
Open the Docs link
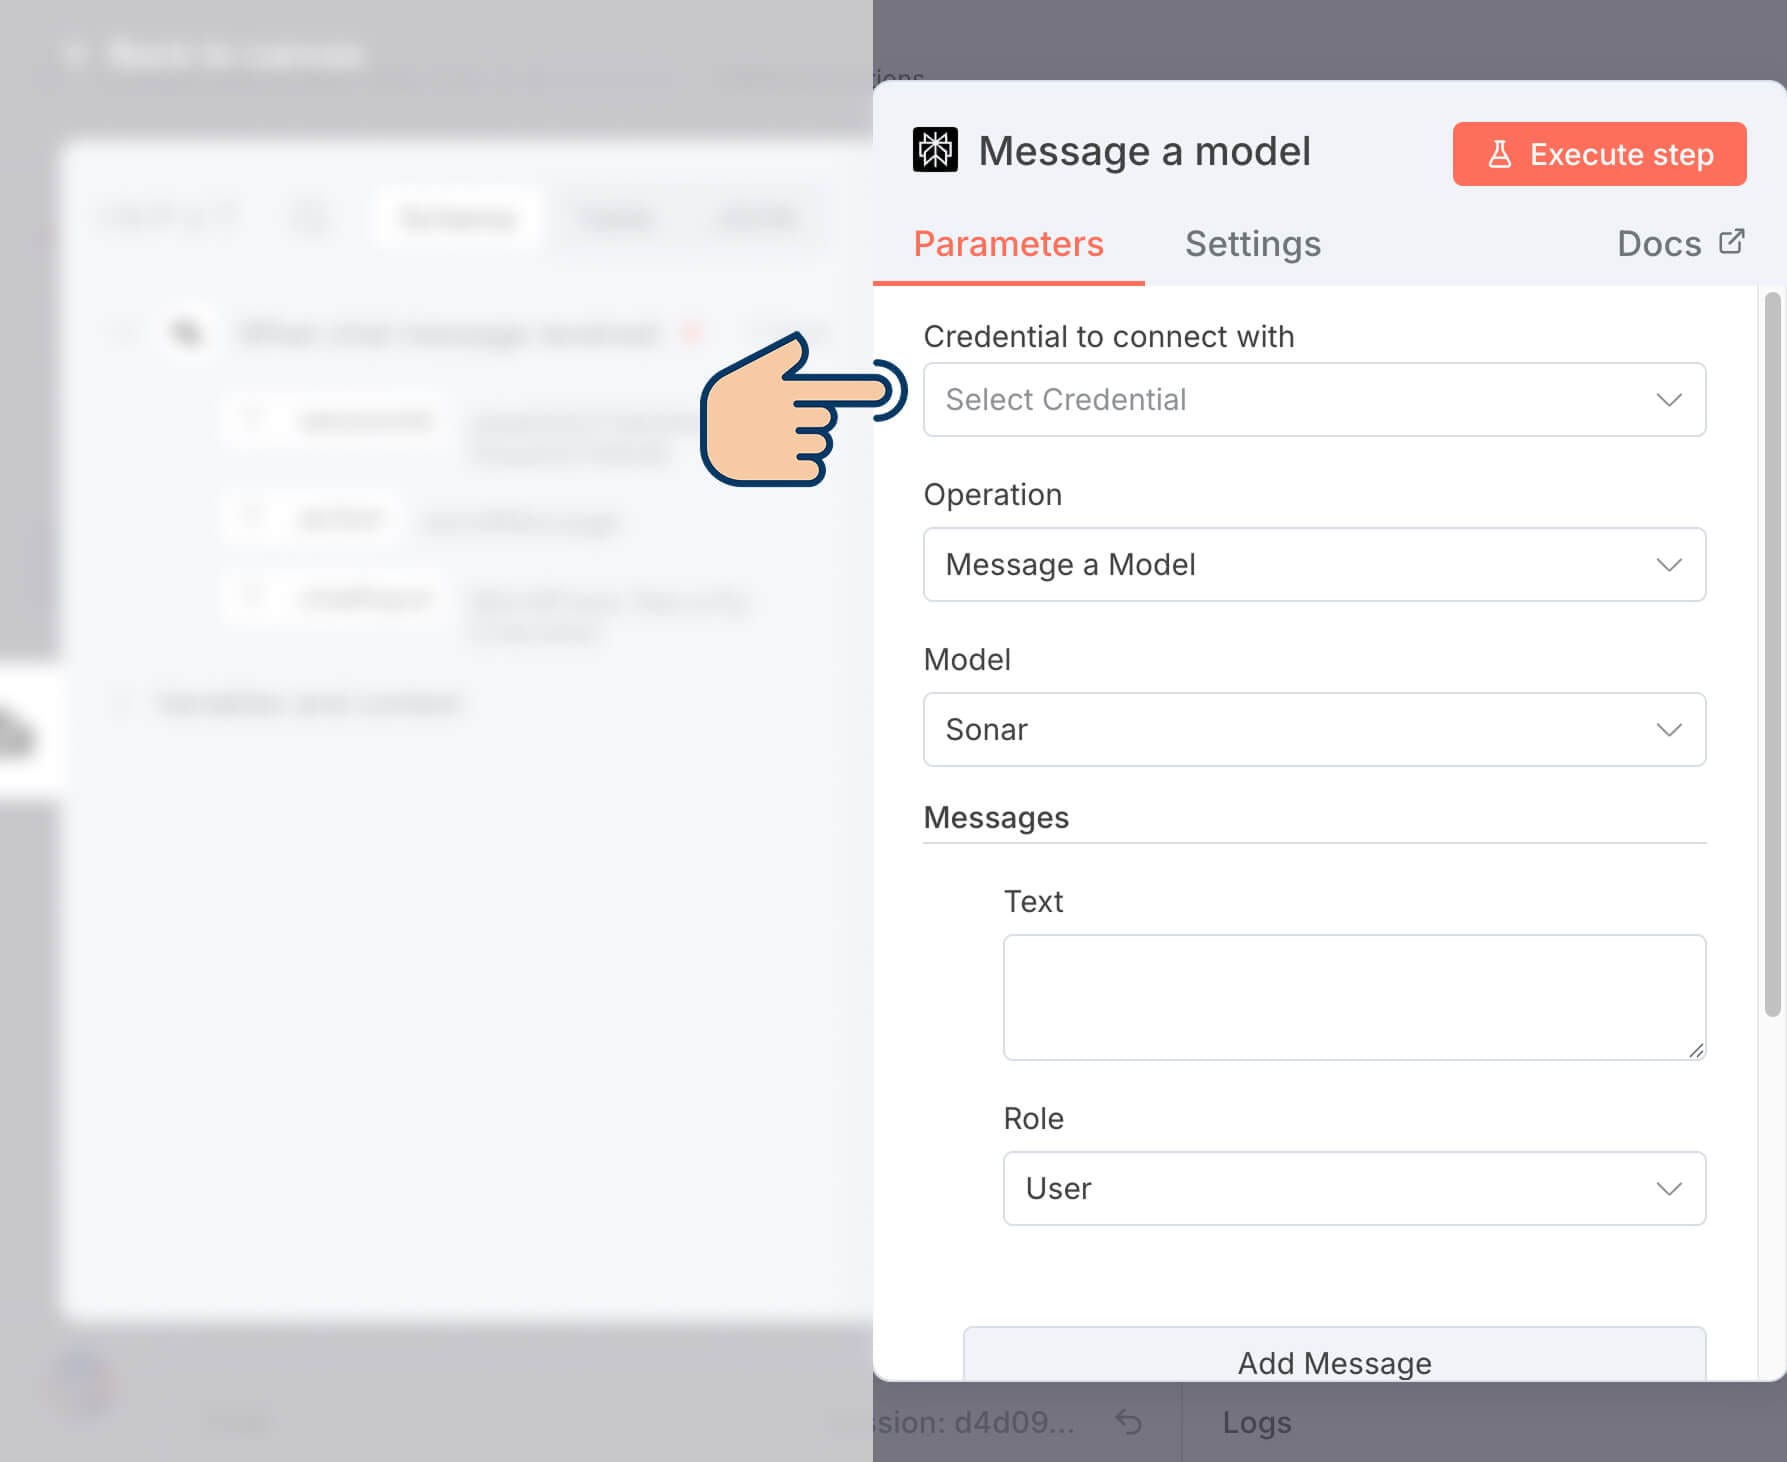point(1660,244)
